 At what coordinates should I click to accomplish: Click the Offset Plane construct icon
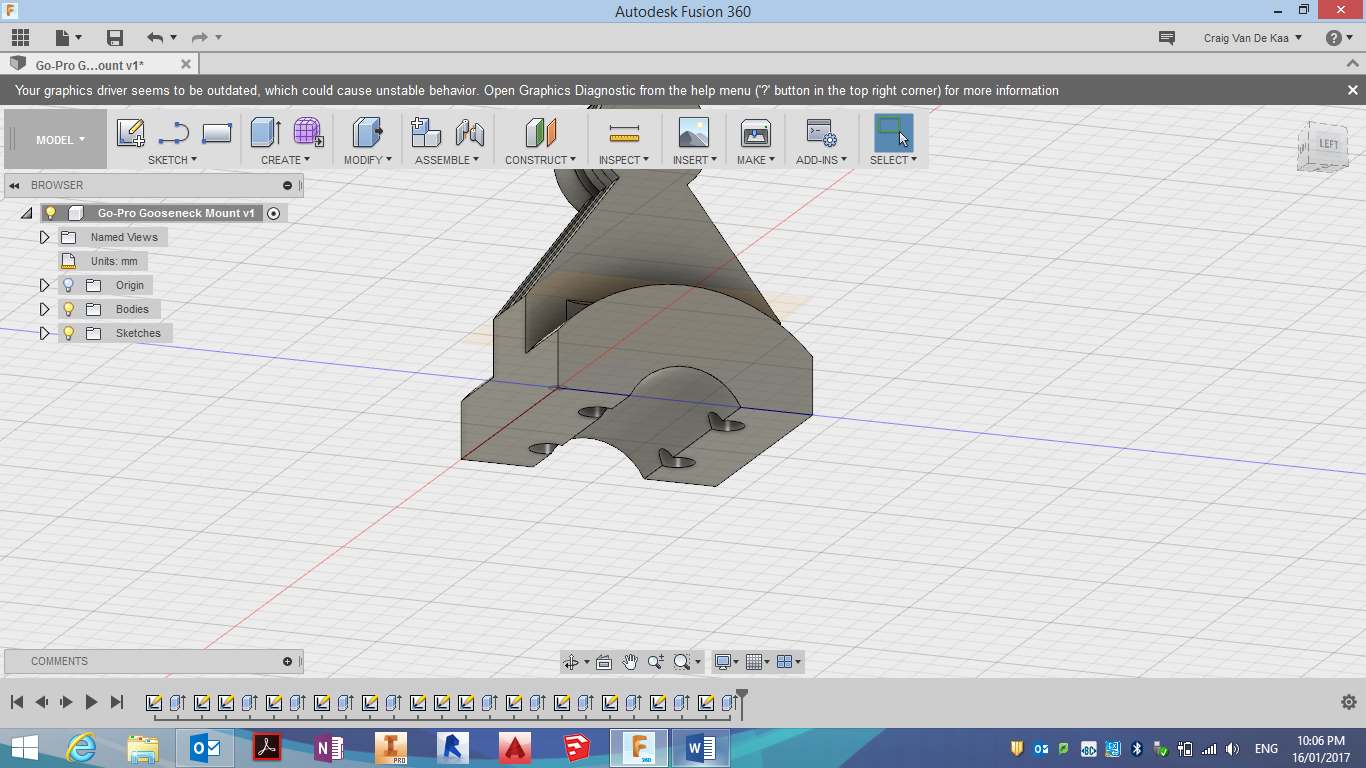tap(540, 132)
